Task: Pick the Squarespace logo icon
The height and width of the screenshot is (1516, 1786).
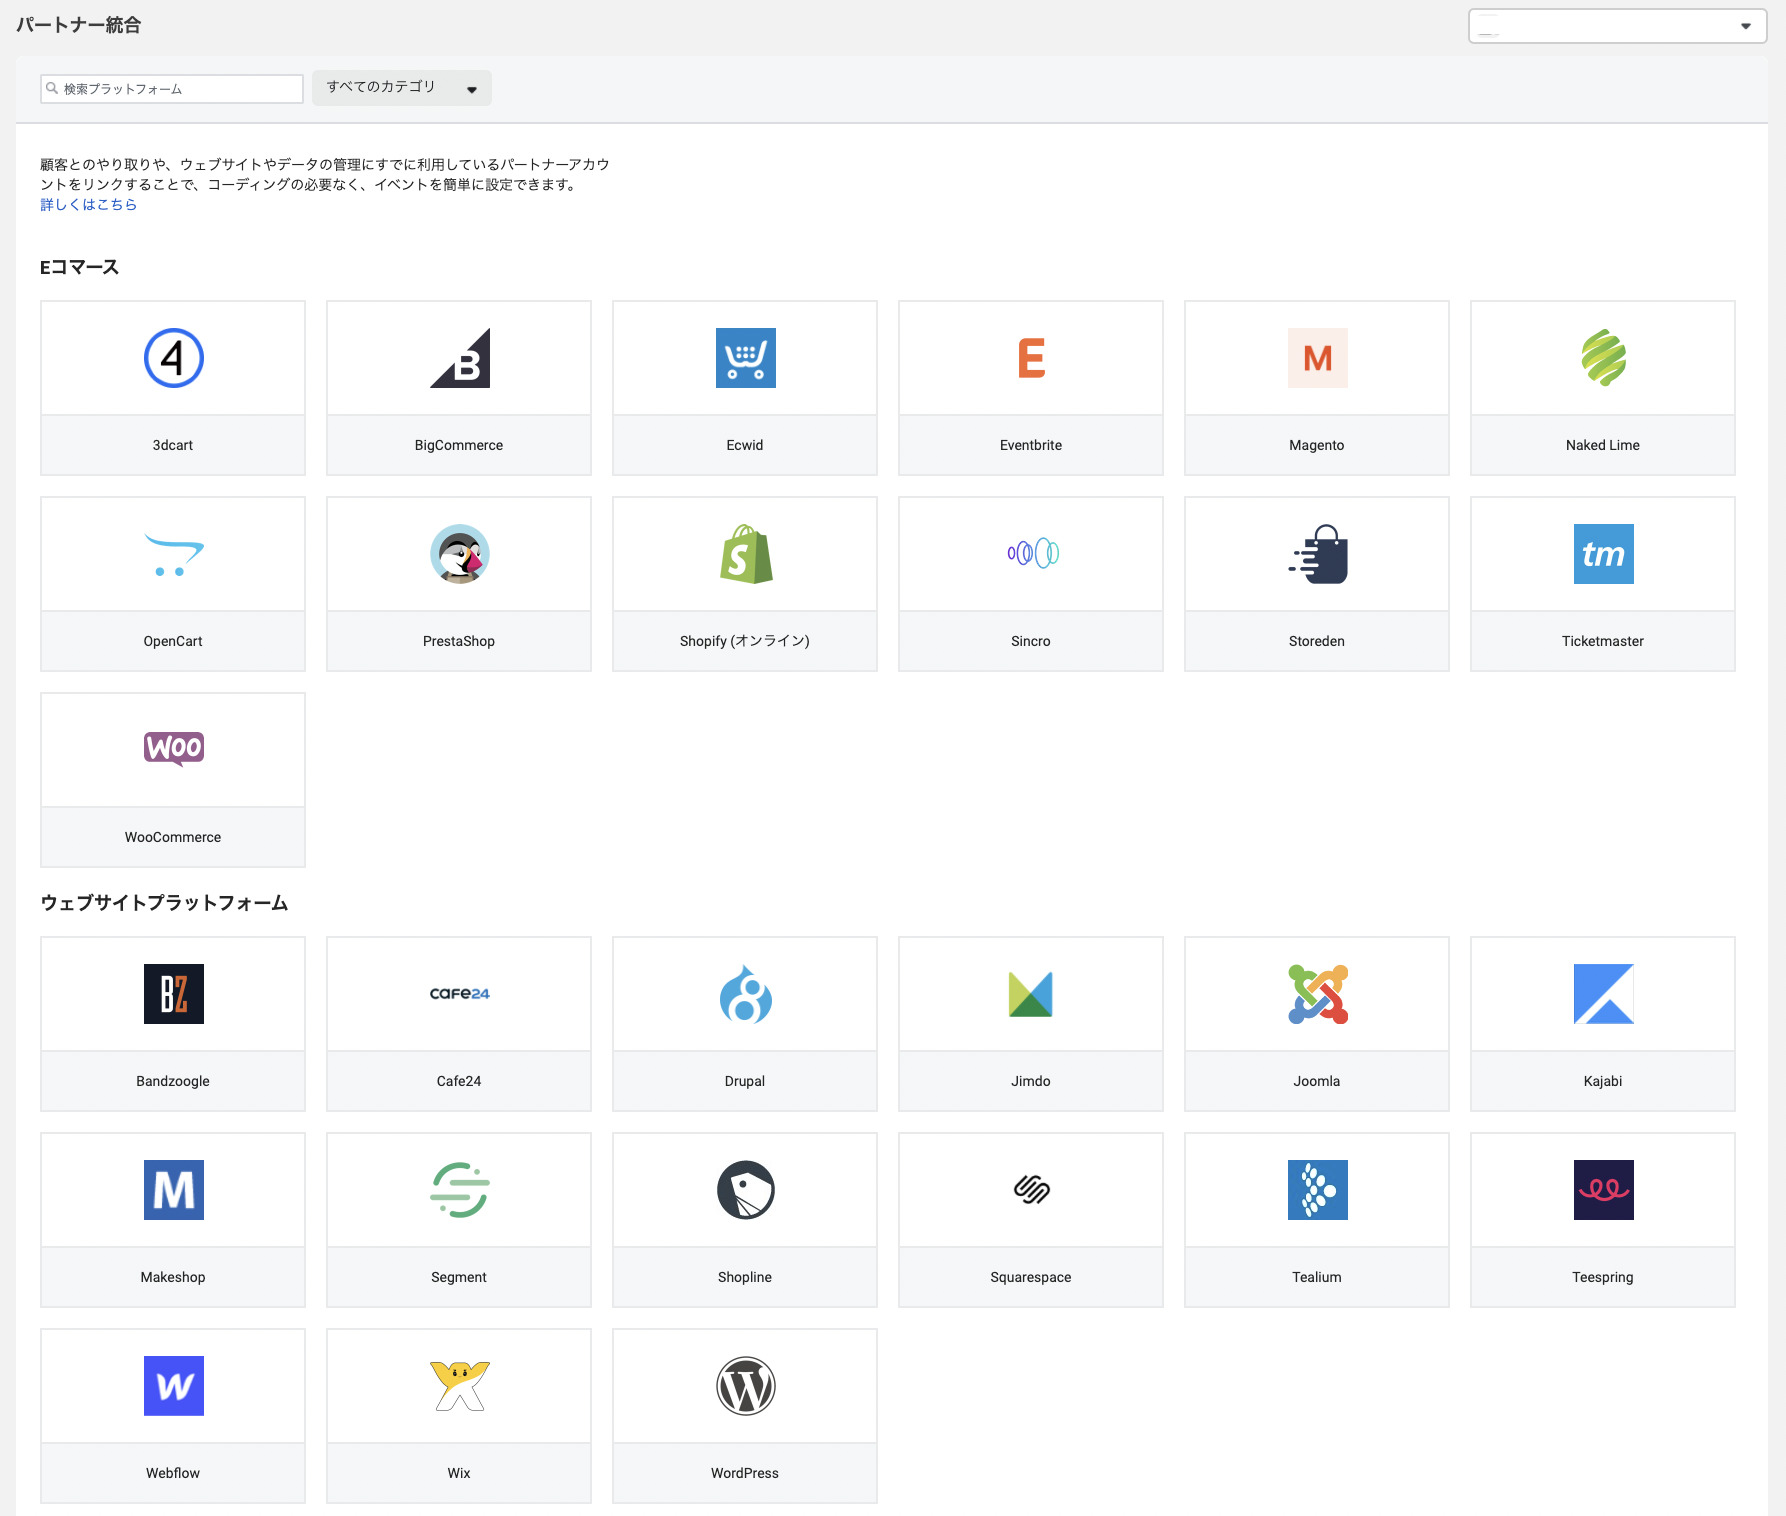Action: [1031, 1190]
